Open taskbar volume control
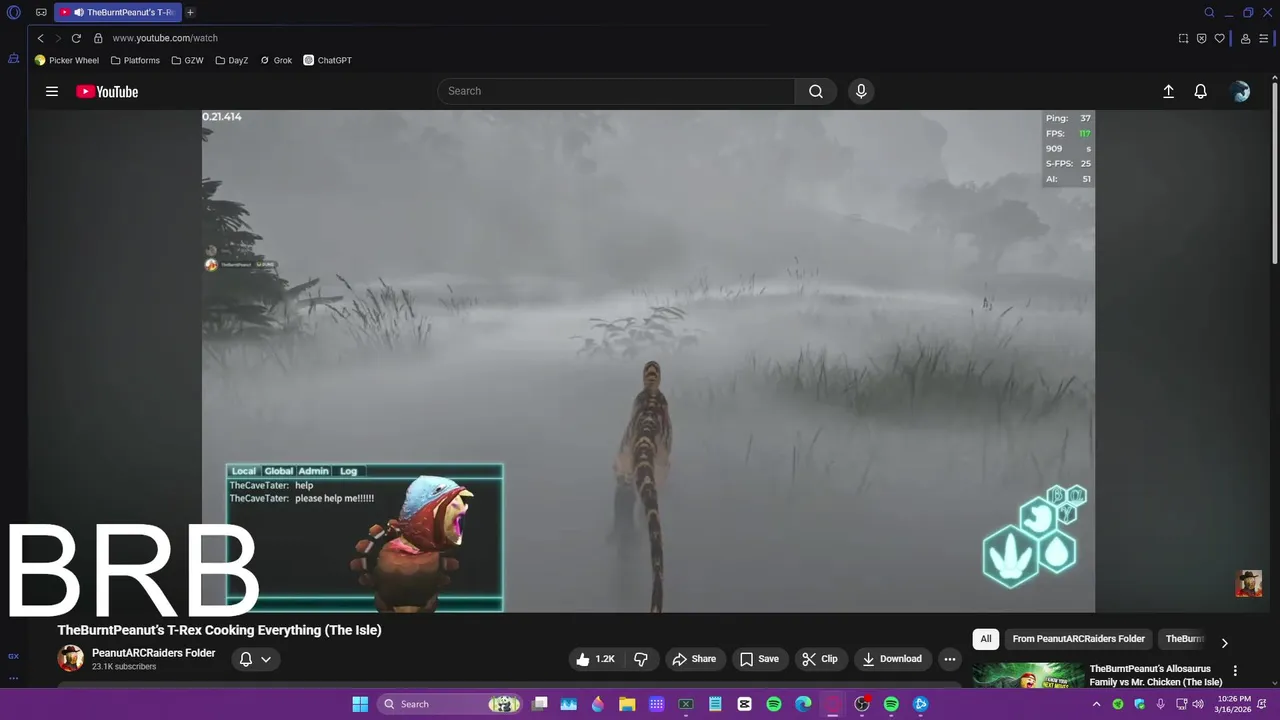Image resolution: width=1280 pixels, height=720 pixels. point(1198,704)
